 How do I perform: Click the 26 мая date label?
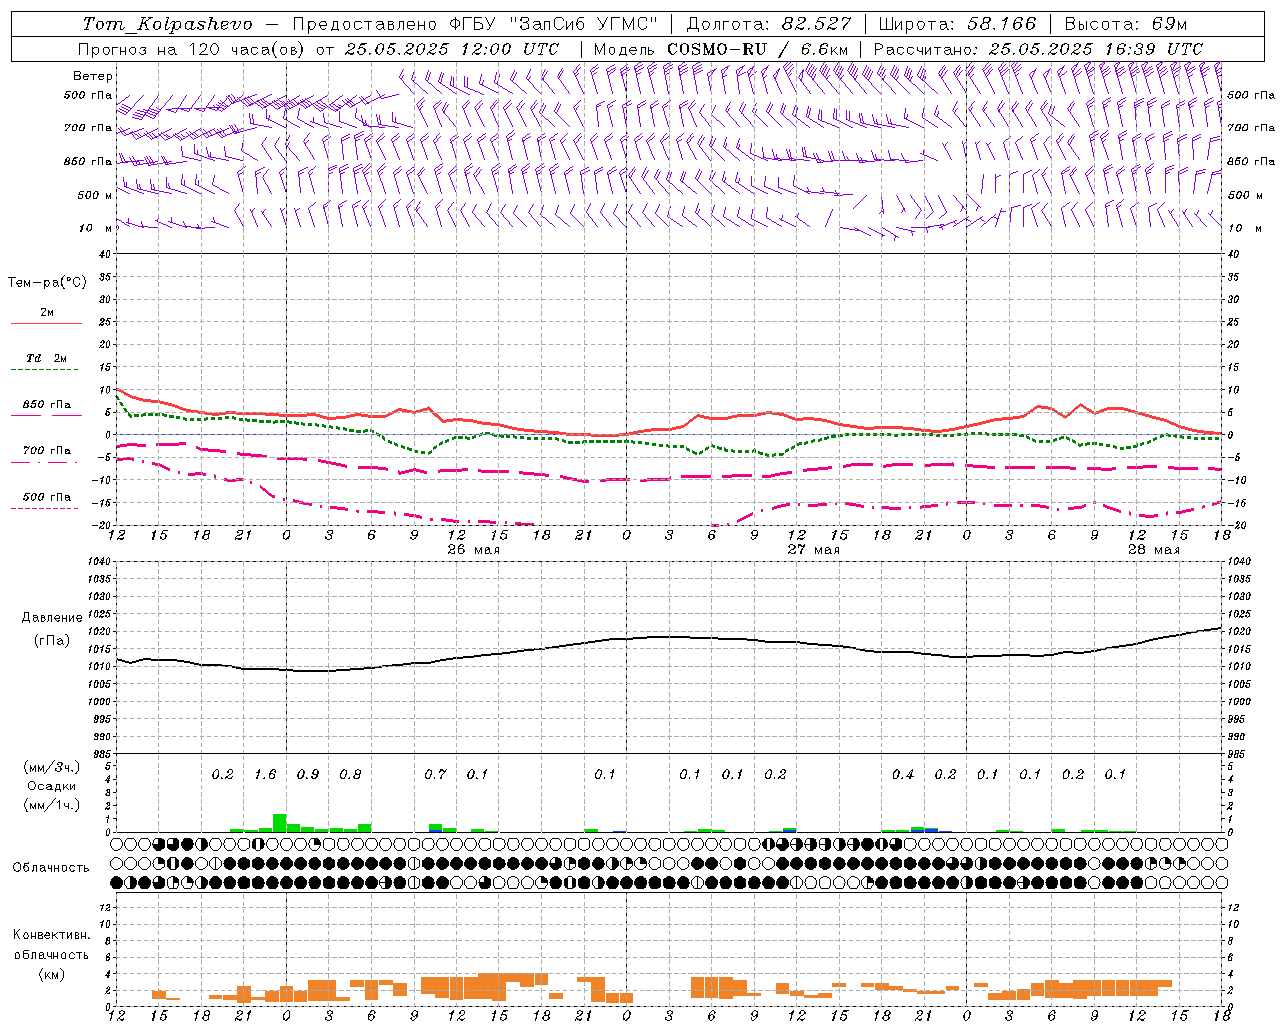(474, 550)
